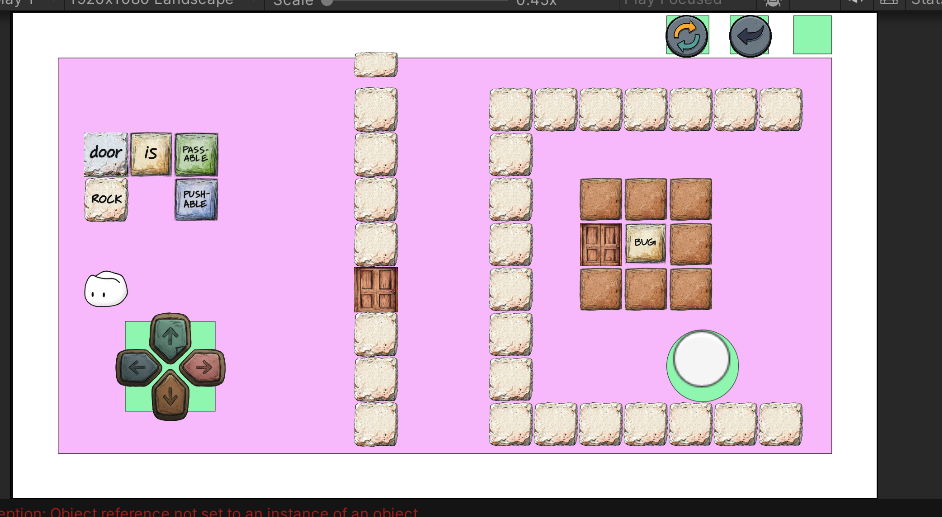This screenshot has height=517, width=942.
Task: Tap the round white button on green circle
Action: (x=702, y=361)
